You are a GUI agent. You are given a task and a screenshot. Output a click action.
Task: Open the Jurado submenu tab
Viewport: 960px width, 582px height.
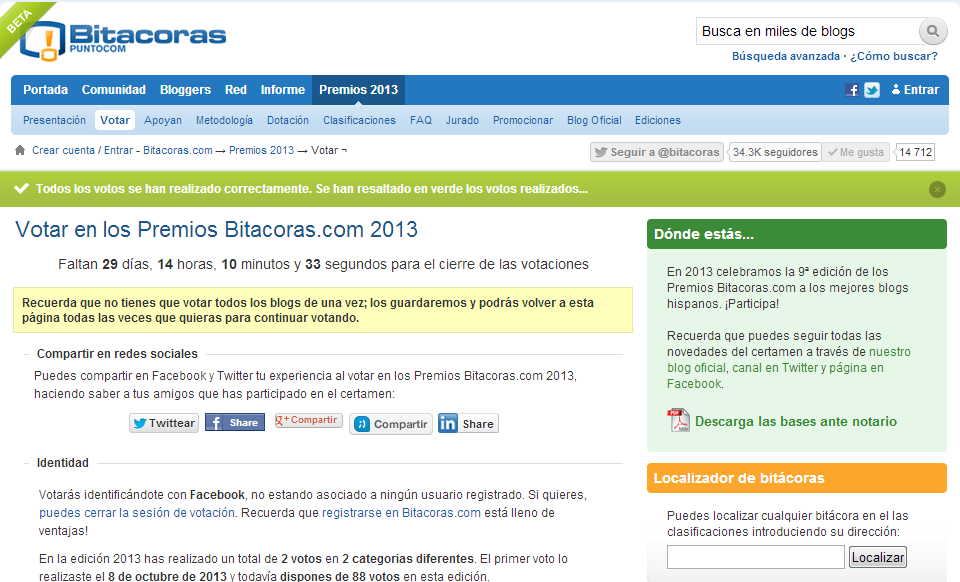click(462, 121)
